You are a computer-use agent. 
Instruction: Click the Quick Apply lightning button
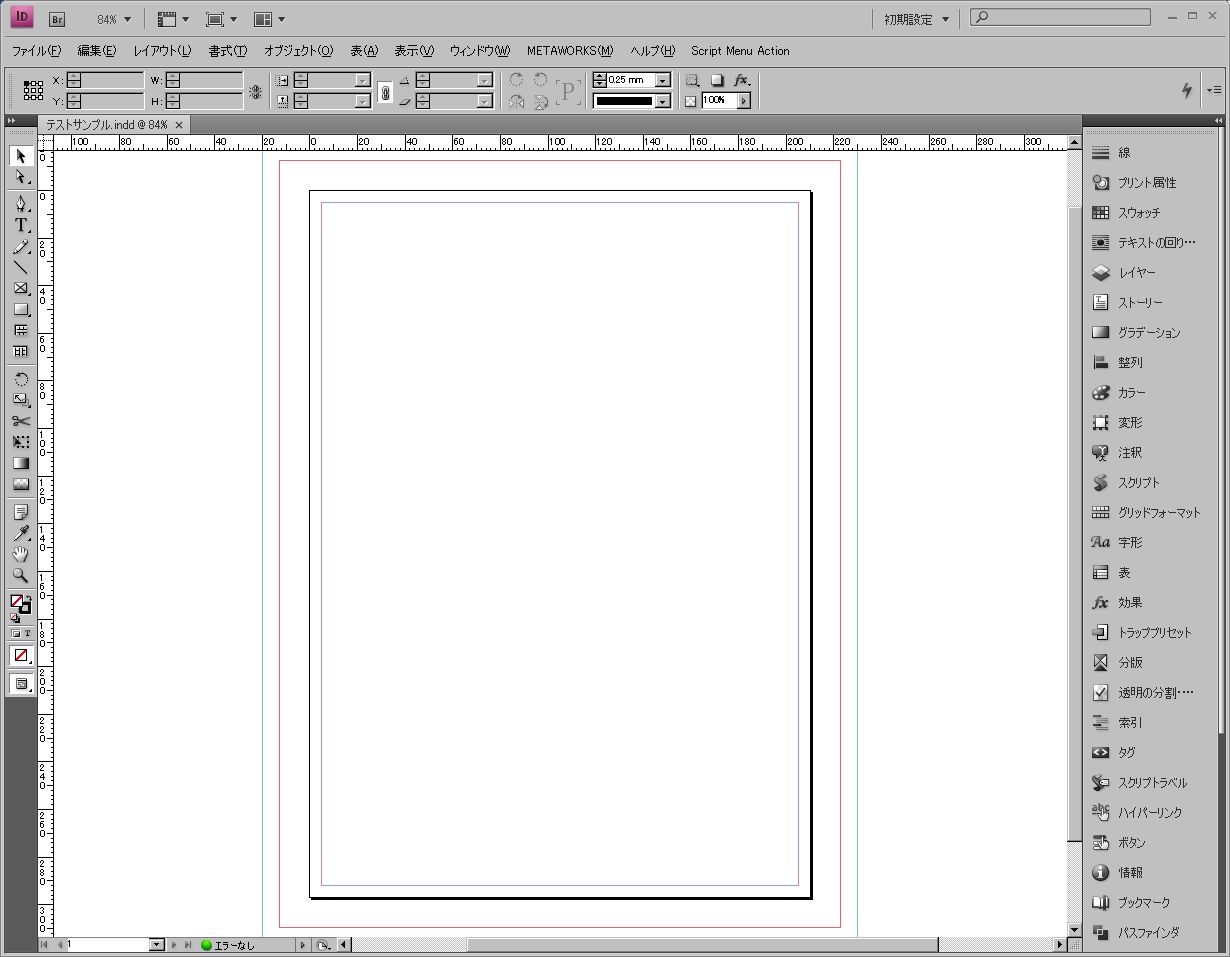1187,90
